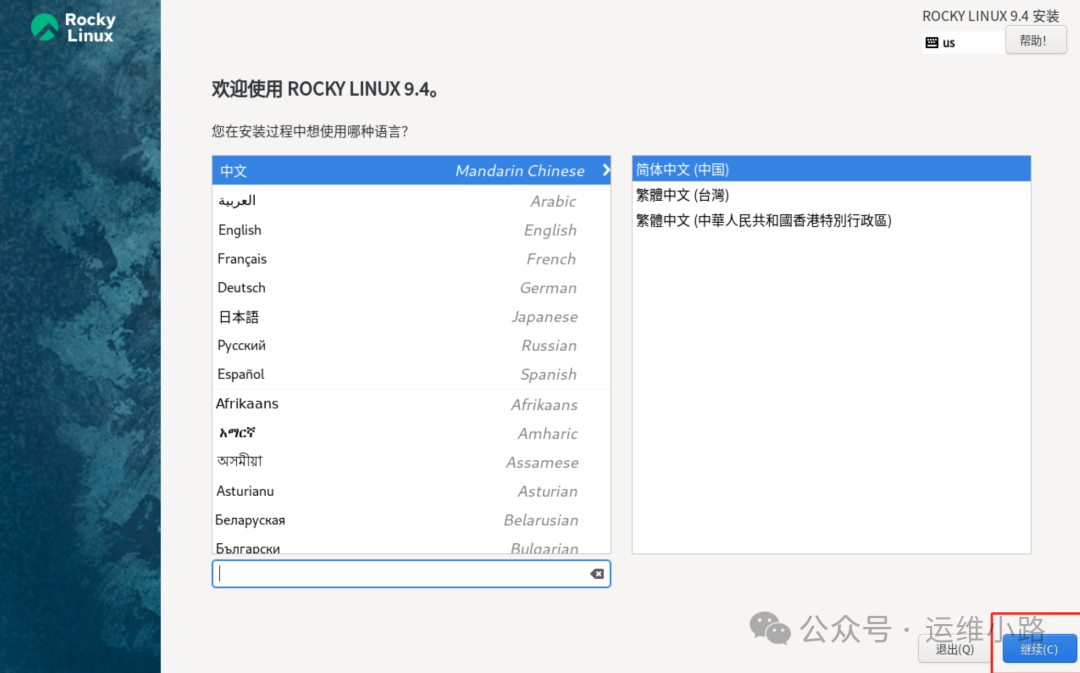Select the Arabic language row

point(411,200)
